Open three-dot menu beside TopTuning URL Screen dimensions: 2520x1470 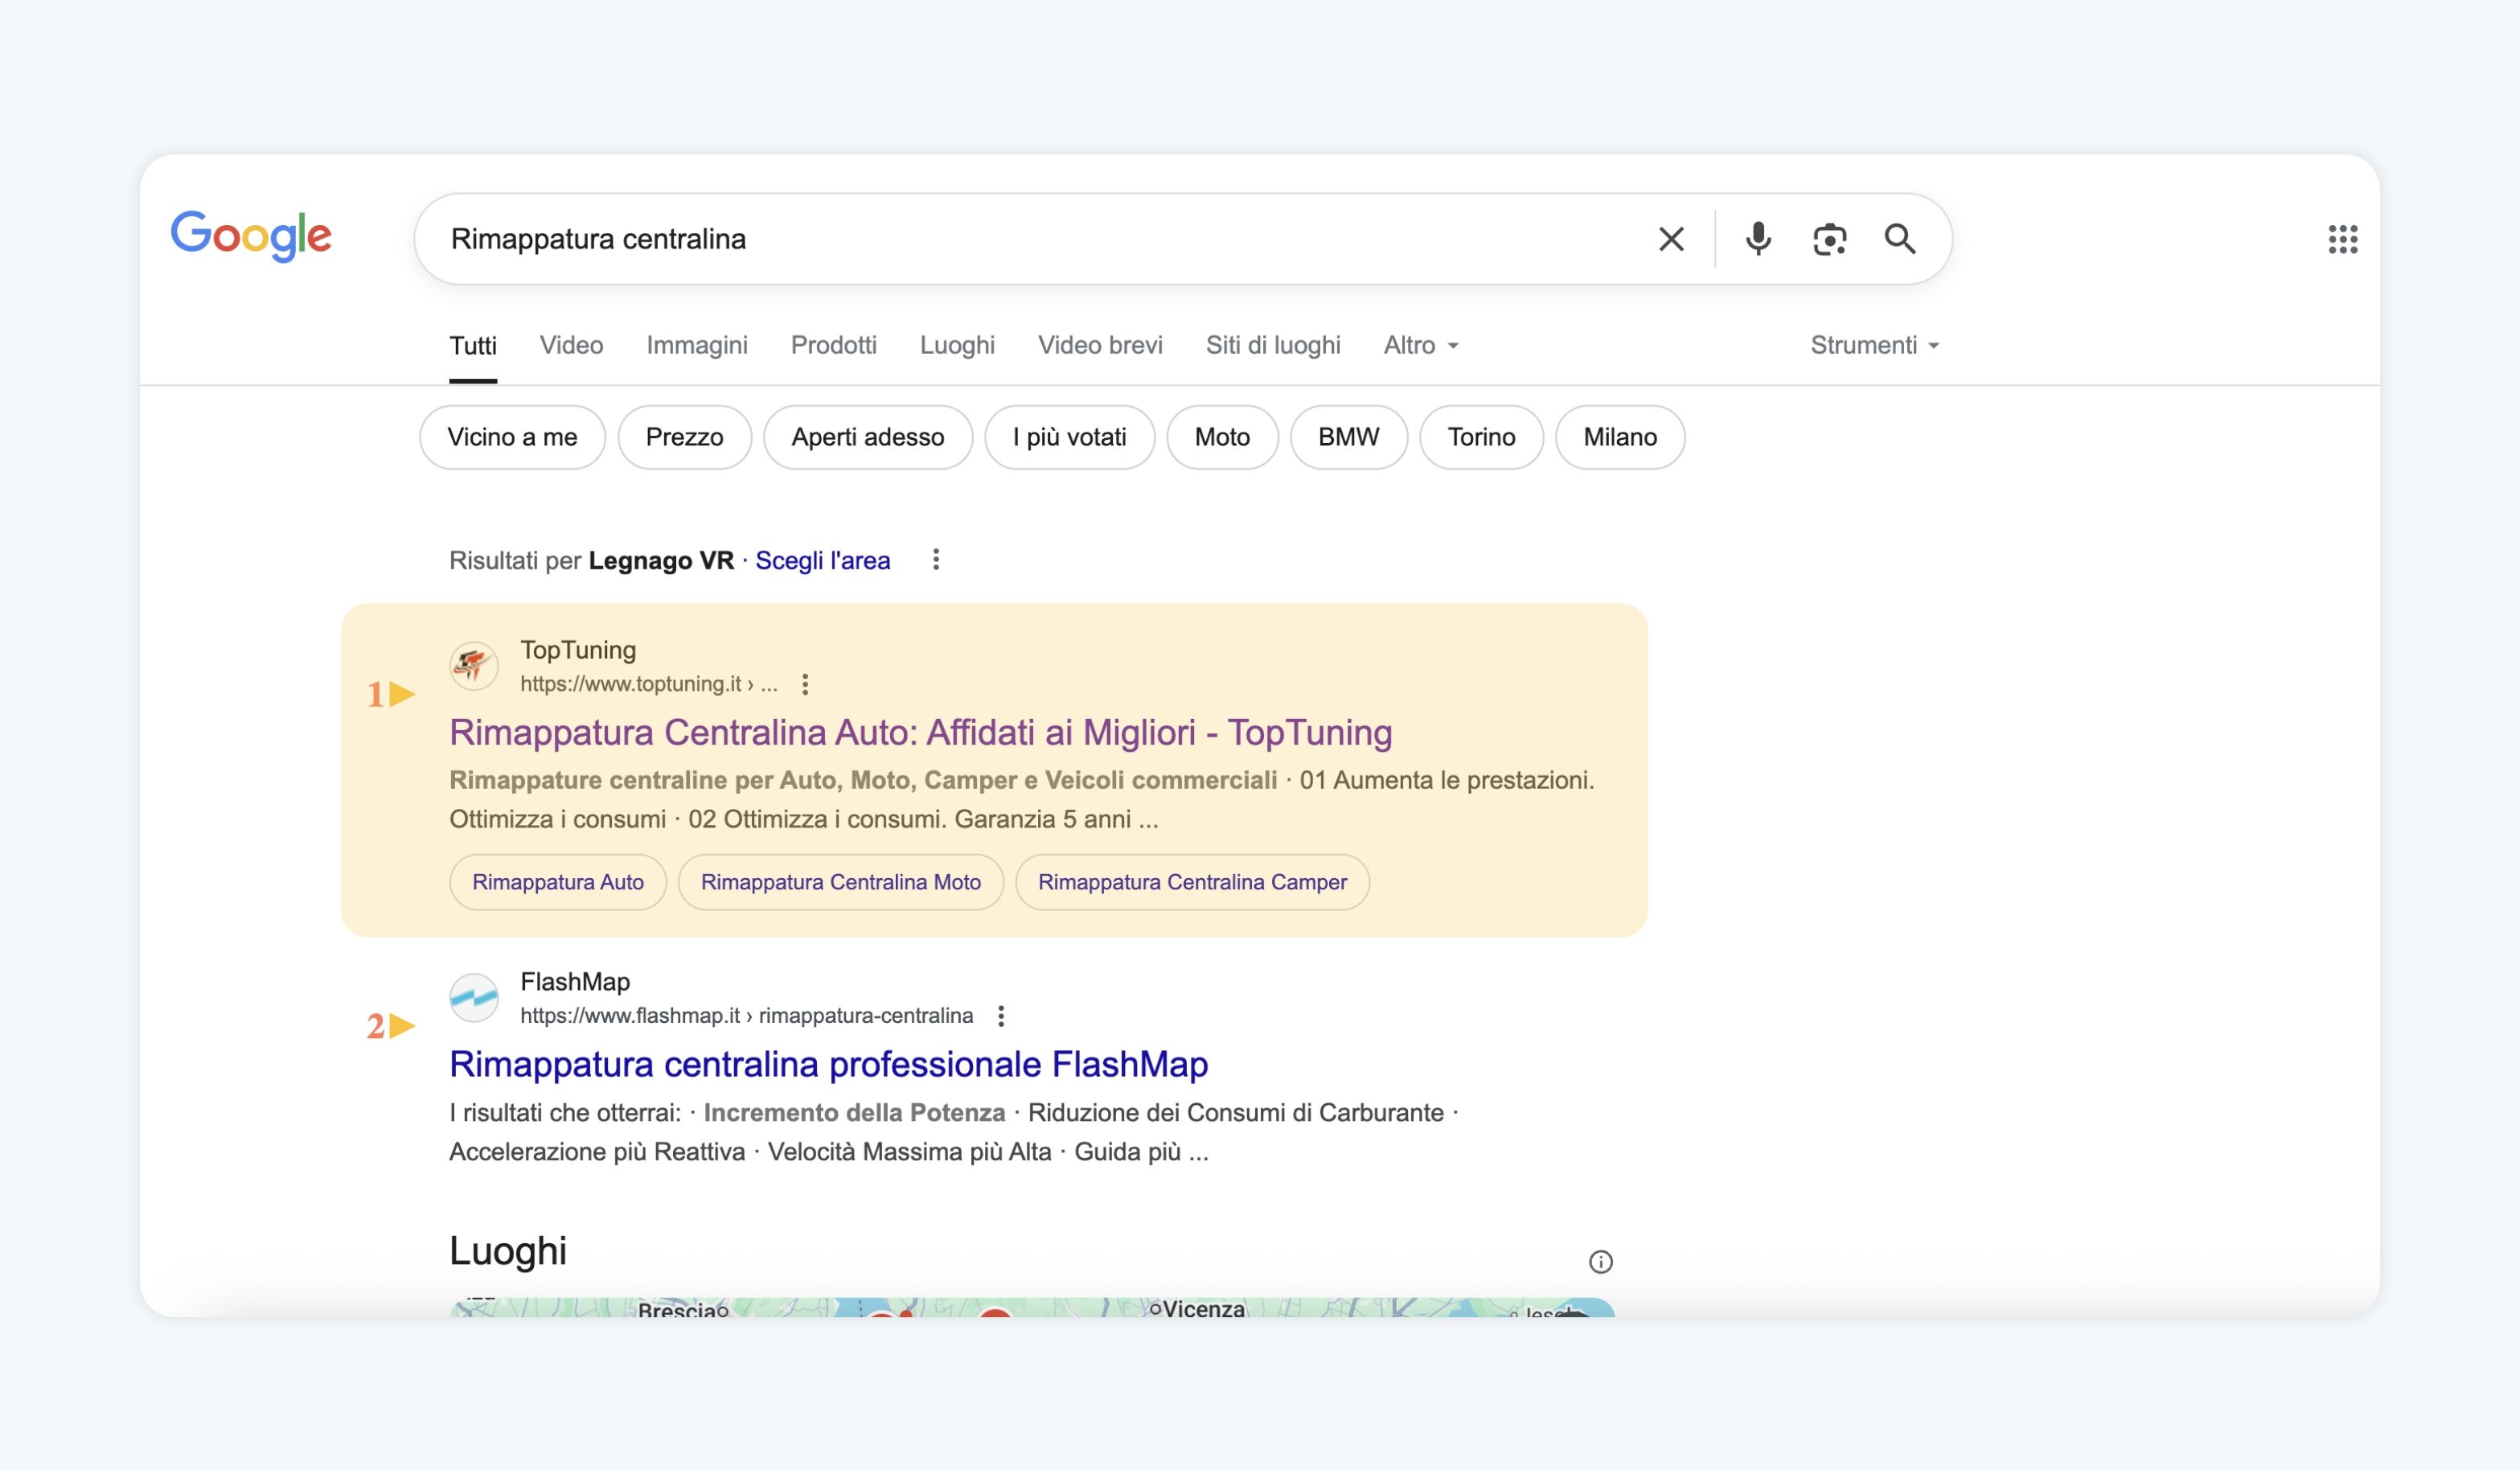point(805,684)
